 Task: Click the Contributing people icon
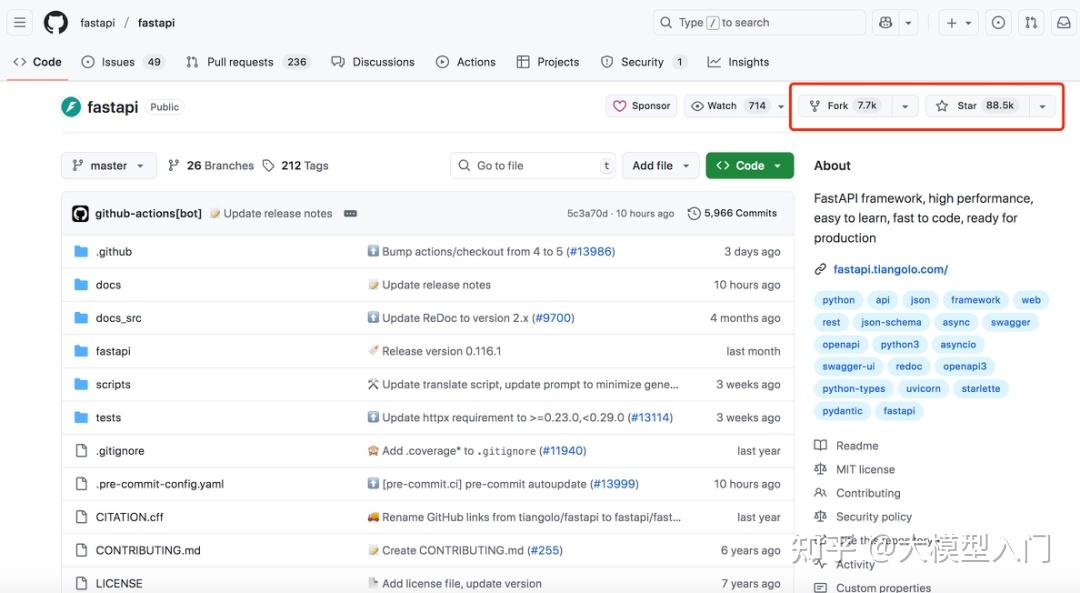point(820,493)
